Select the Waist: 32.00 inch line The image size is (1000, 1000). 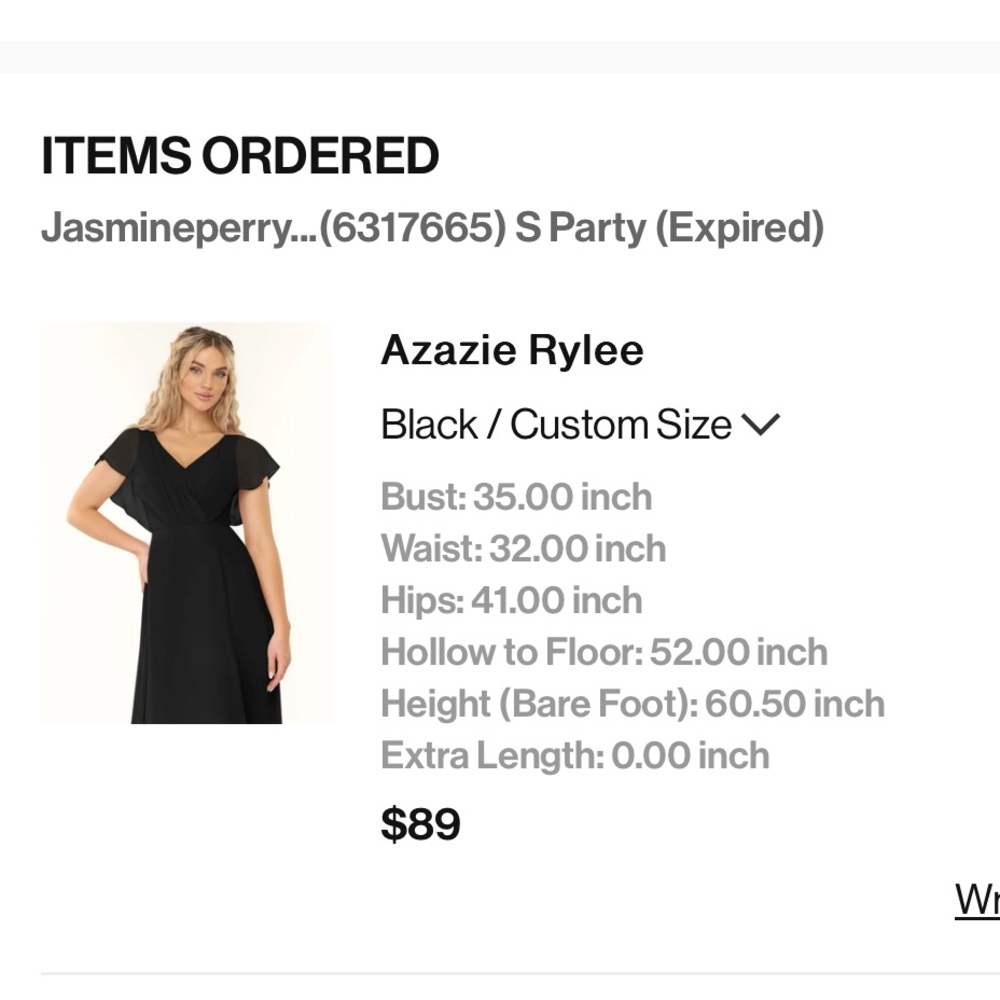[522, 548]
